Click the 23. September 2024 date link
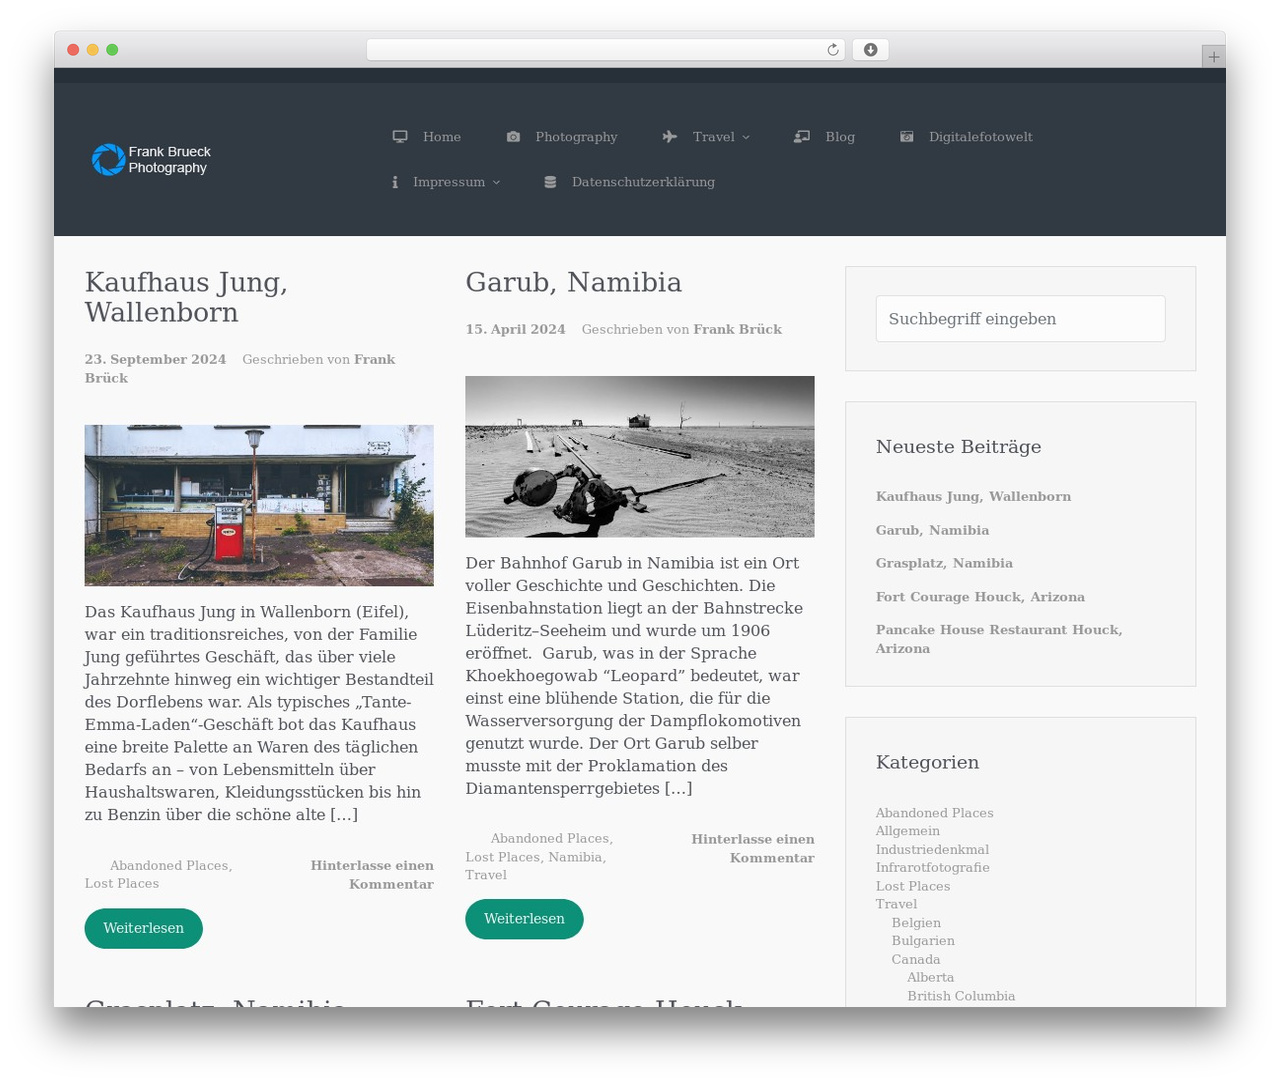 pyautogui.click(x=155, y=359)
